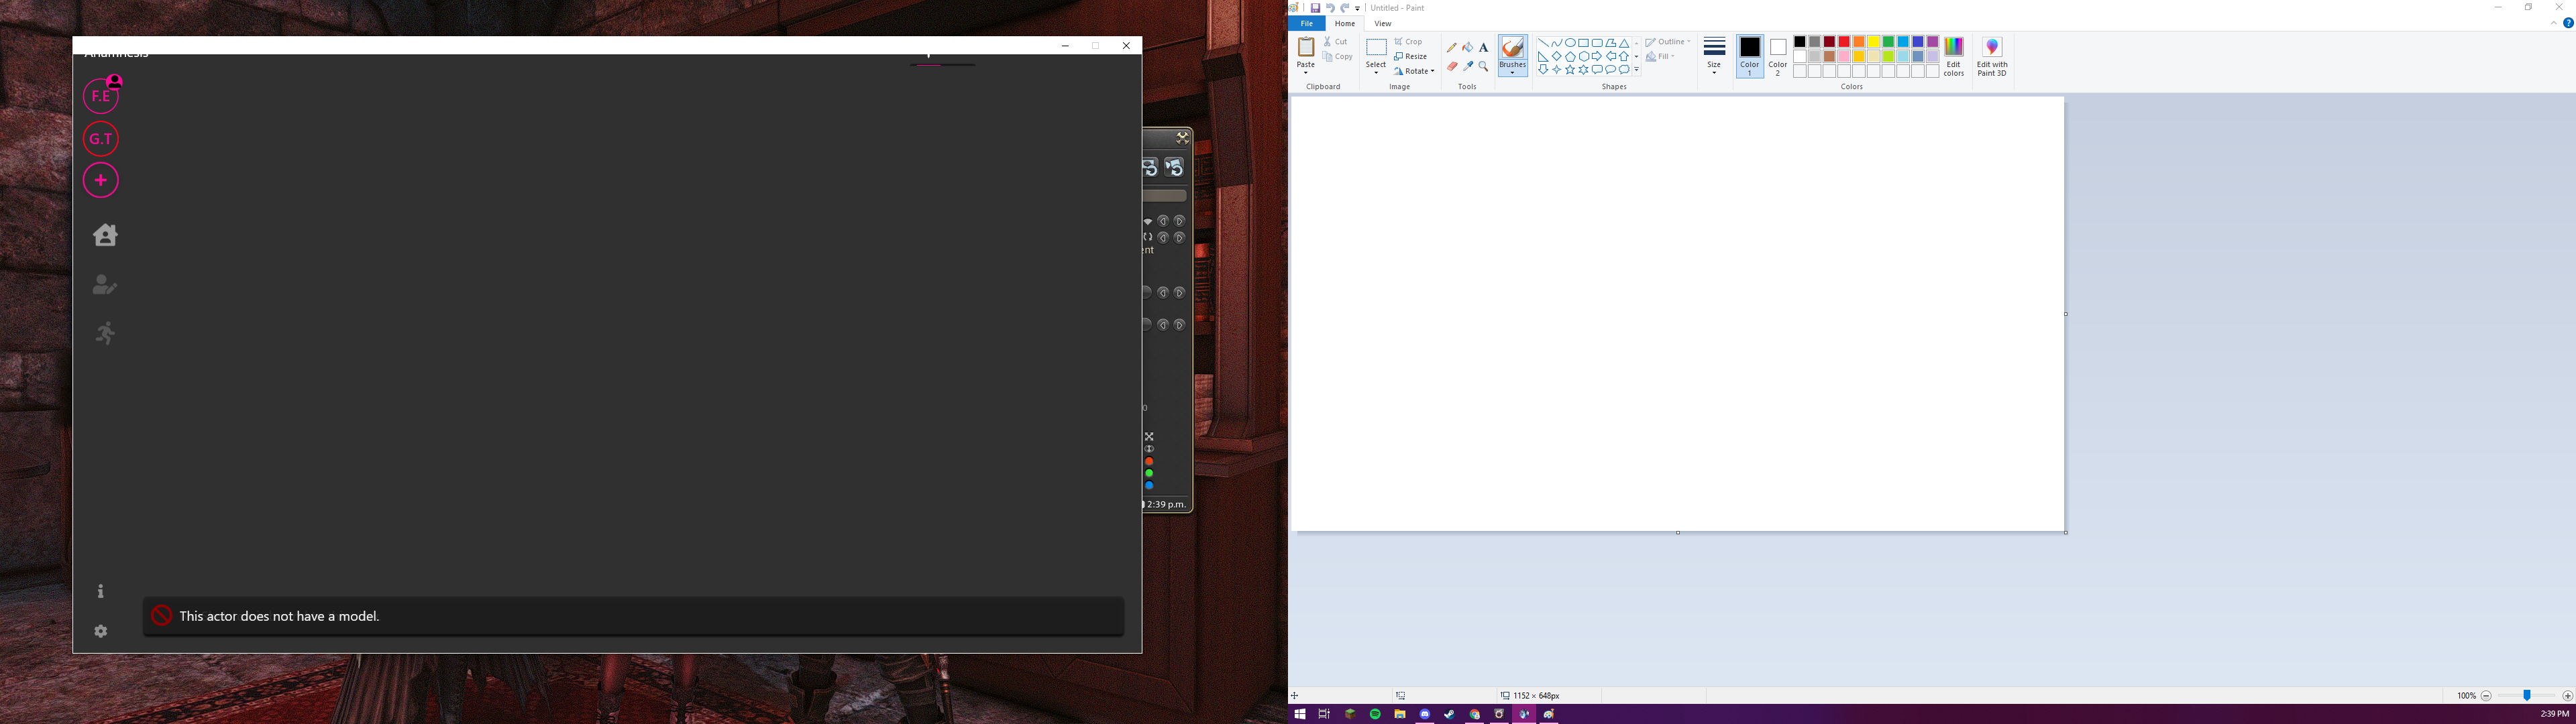Open the Size dropdown
Screen dimensions: 2576x724
(x=1714, y=57)
